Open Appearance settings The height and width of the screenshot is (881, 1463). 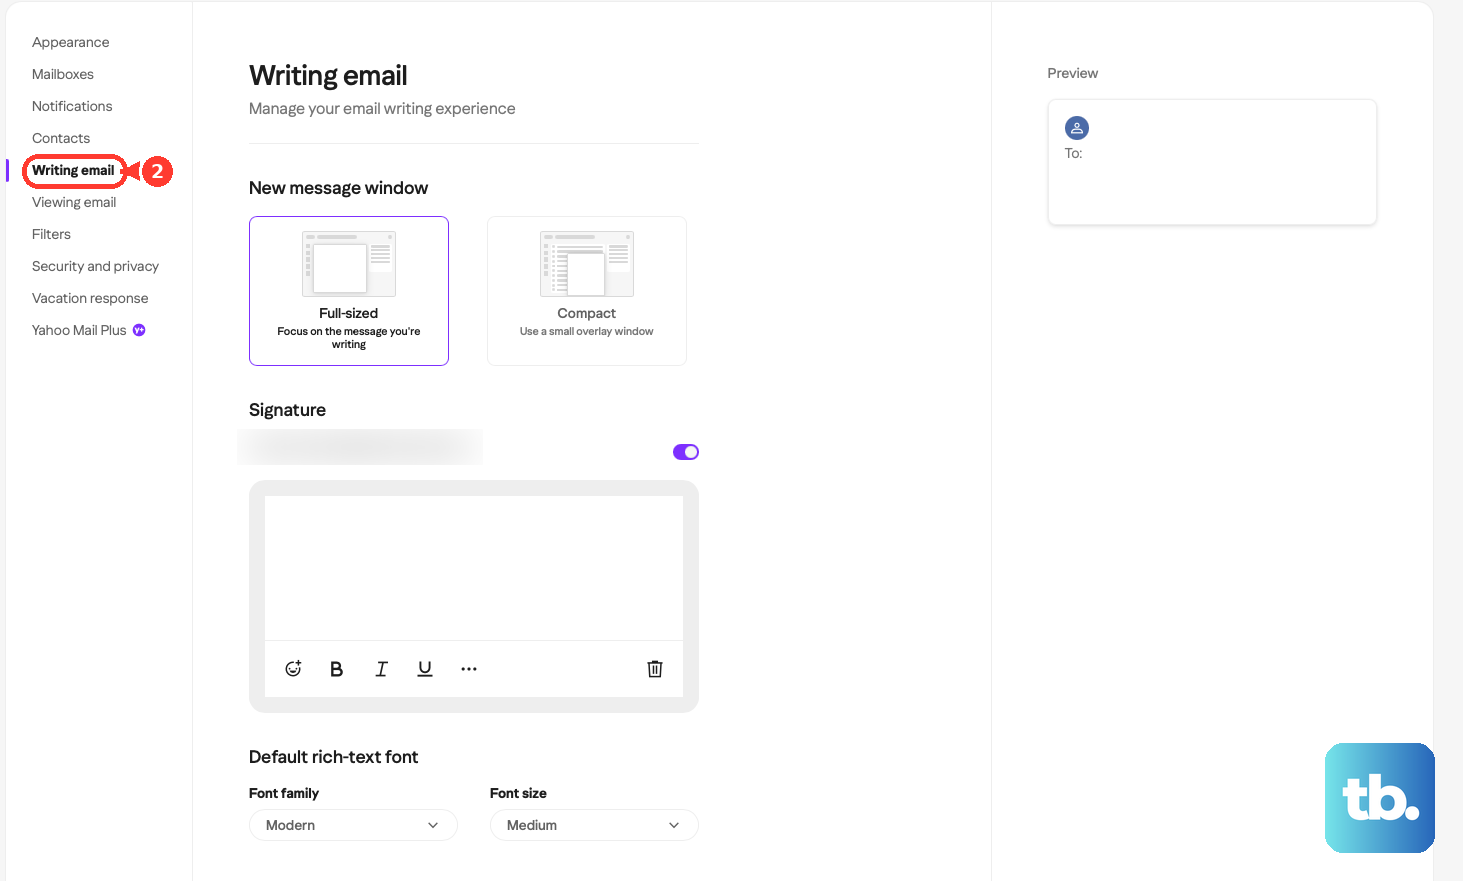tap(71, 42)
